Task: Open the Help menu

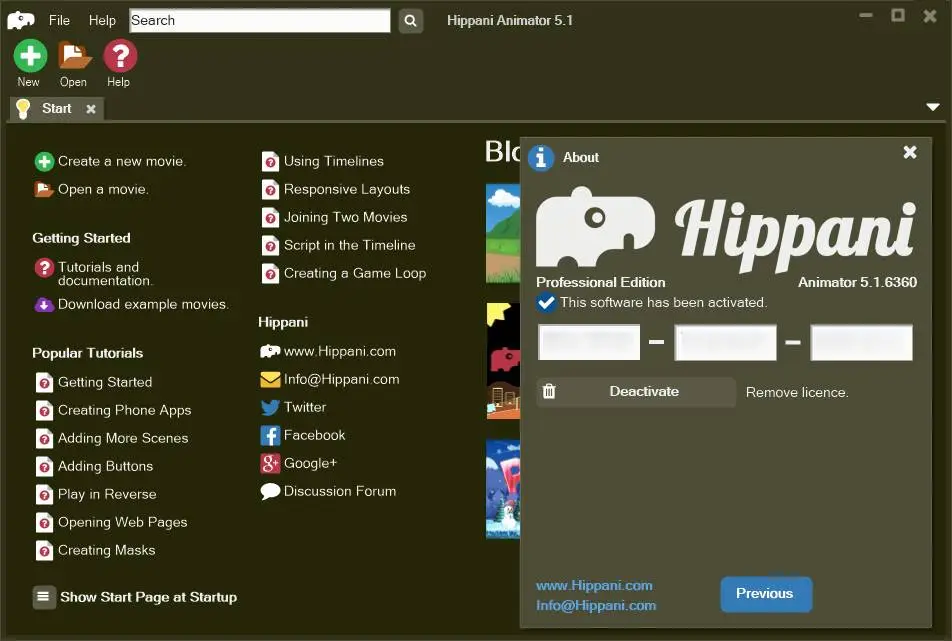Action: click(102, 20)
